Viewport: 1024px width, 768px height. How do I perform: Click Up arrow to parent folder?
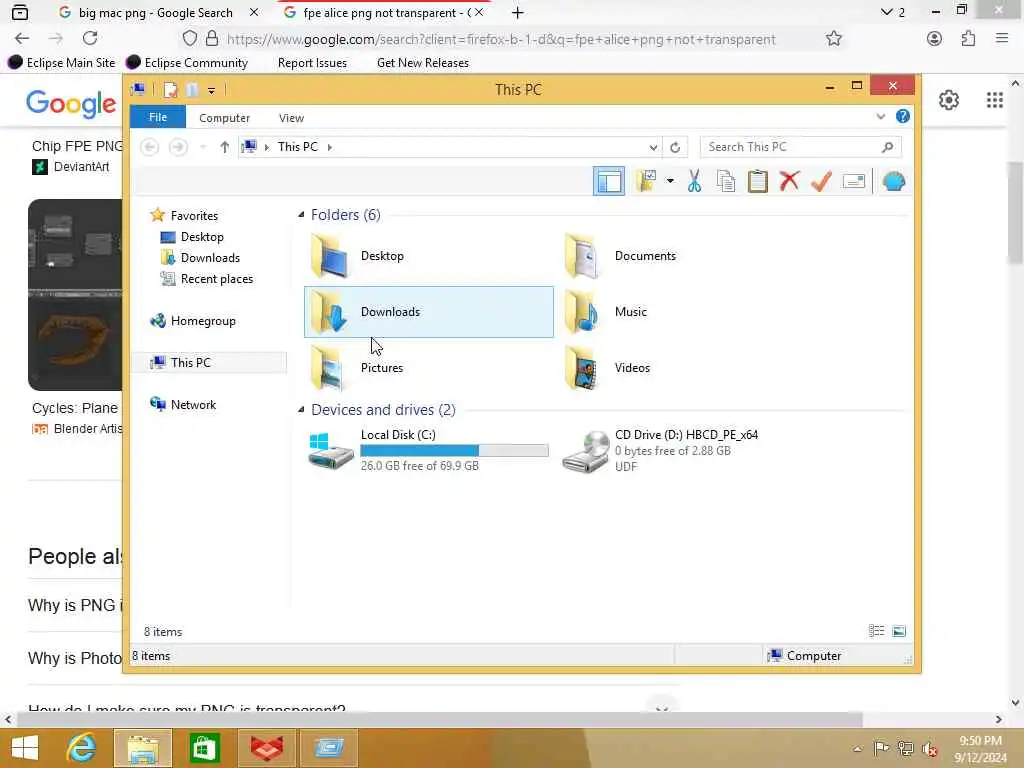(x=225, y=147)
